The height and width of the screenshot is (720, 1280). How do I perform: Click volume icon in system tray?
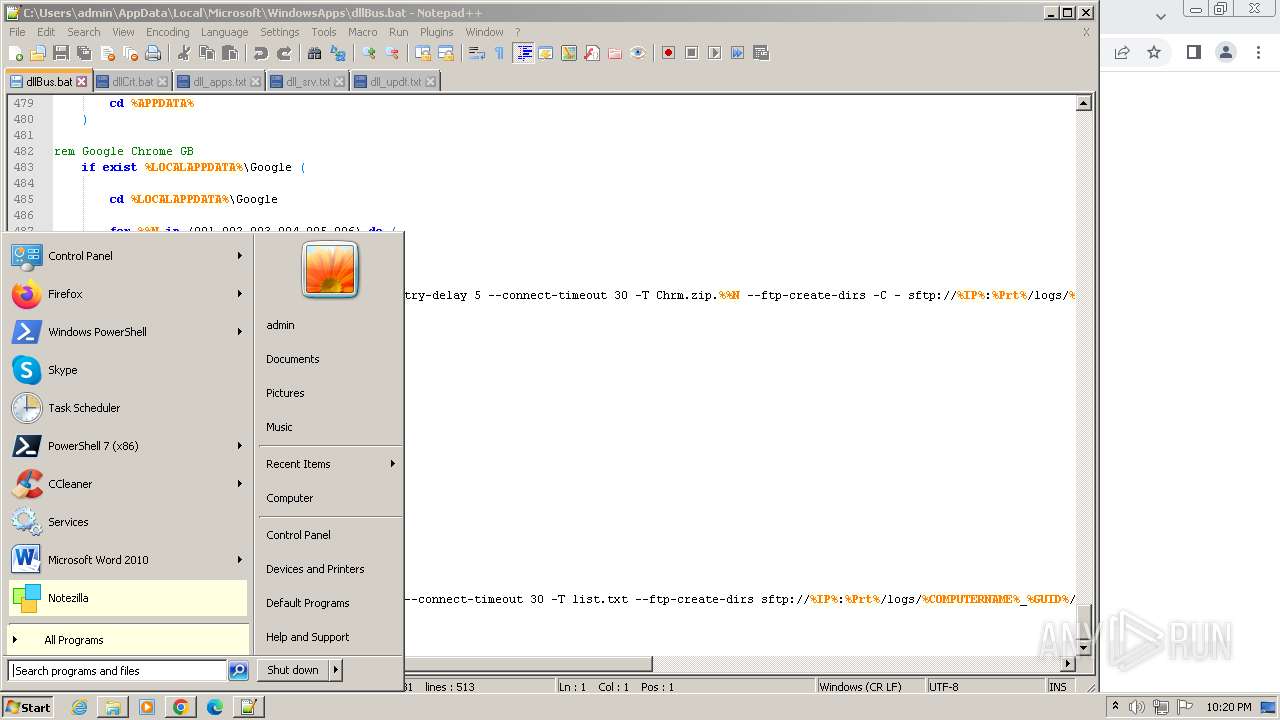1137,707
